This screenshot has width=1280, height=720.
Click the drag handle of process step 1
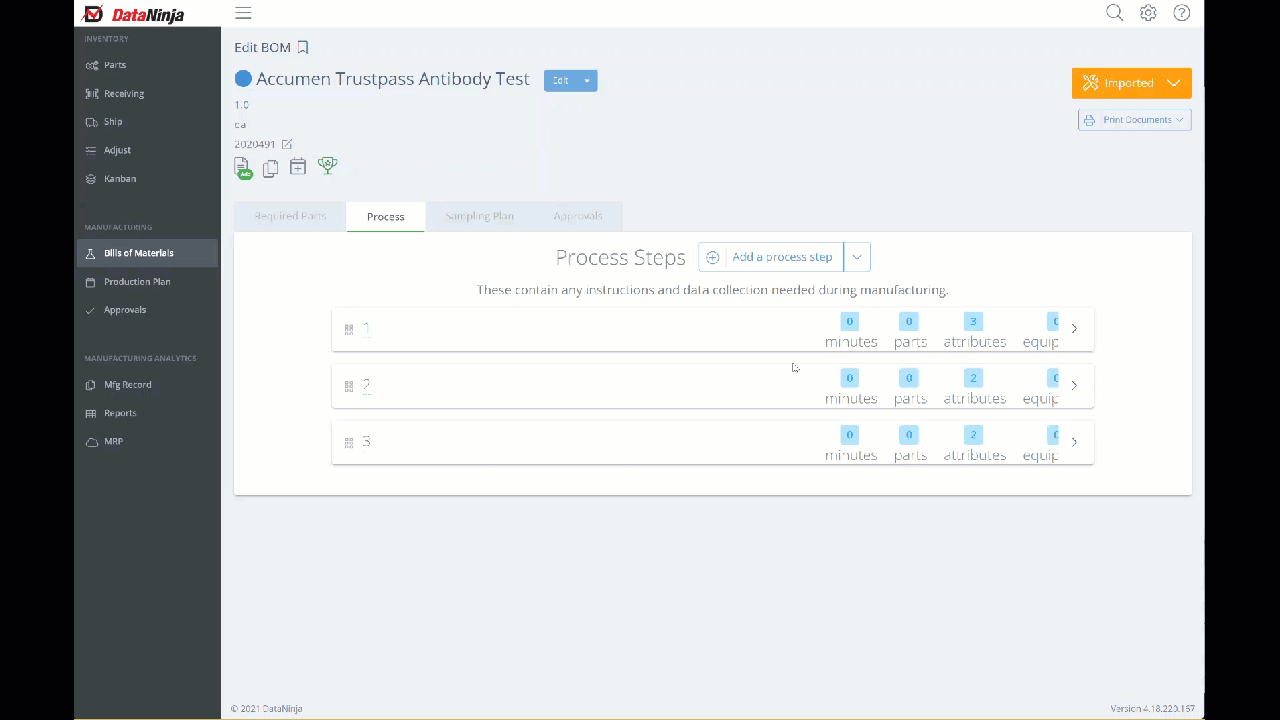point(349,329)
